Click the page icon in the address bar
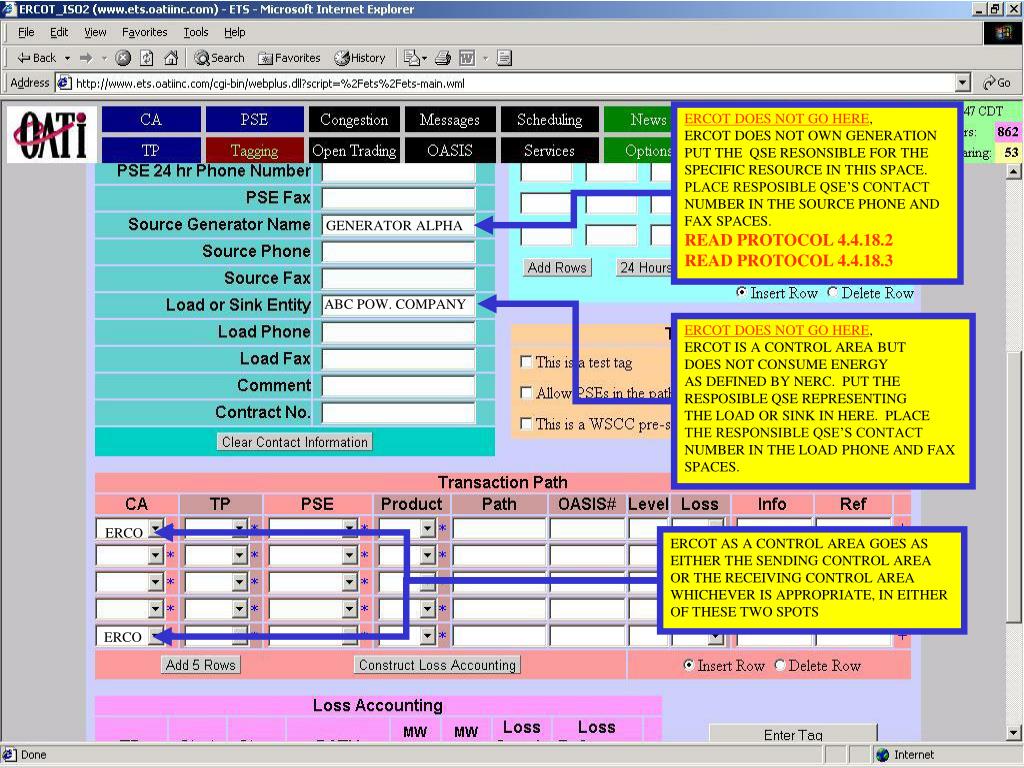The image size is (1024, 768). pos(64,83)
